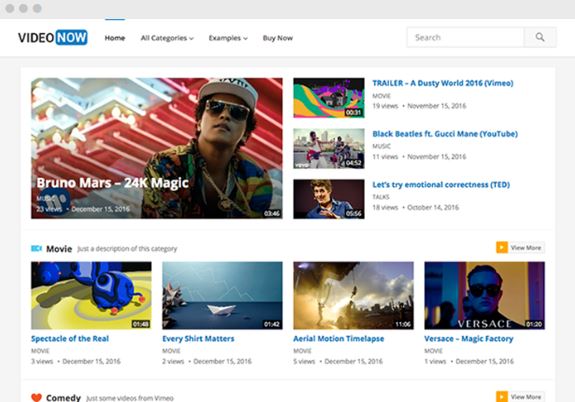
Task: Click the search magnifier button
Action: tap(540, 37)
